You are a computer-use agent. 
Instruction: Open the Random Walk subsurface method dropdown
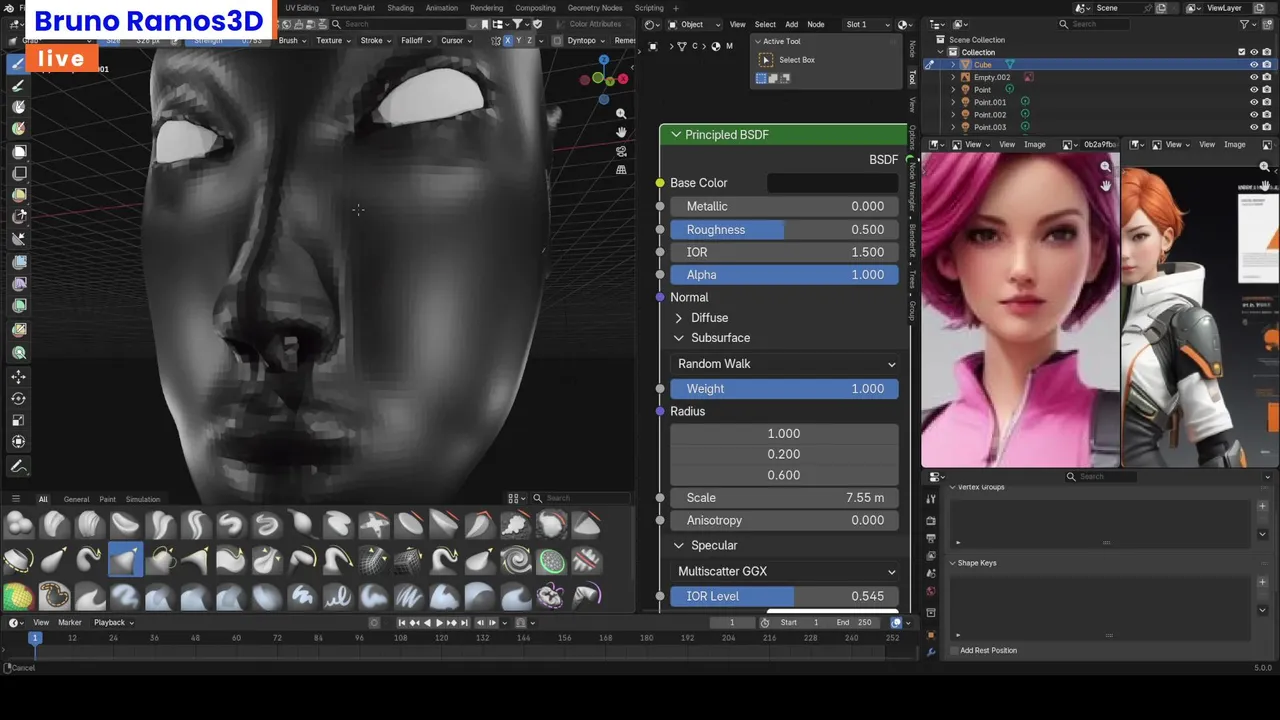click(x=785, y=364)
